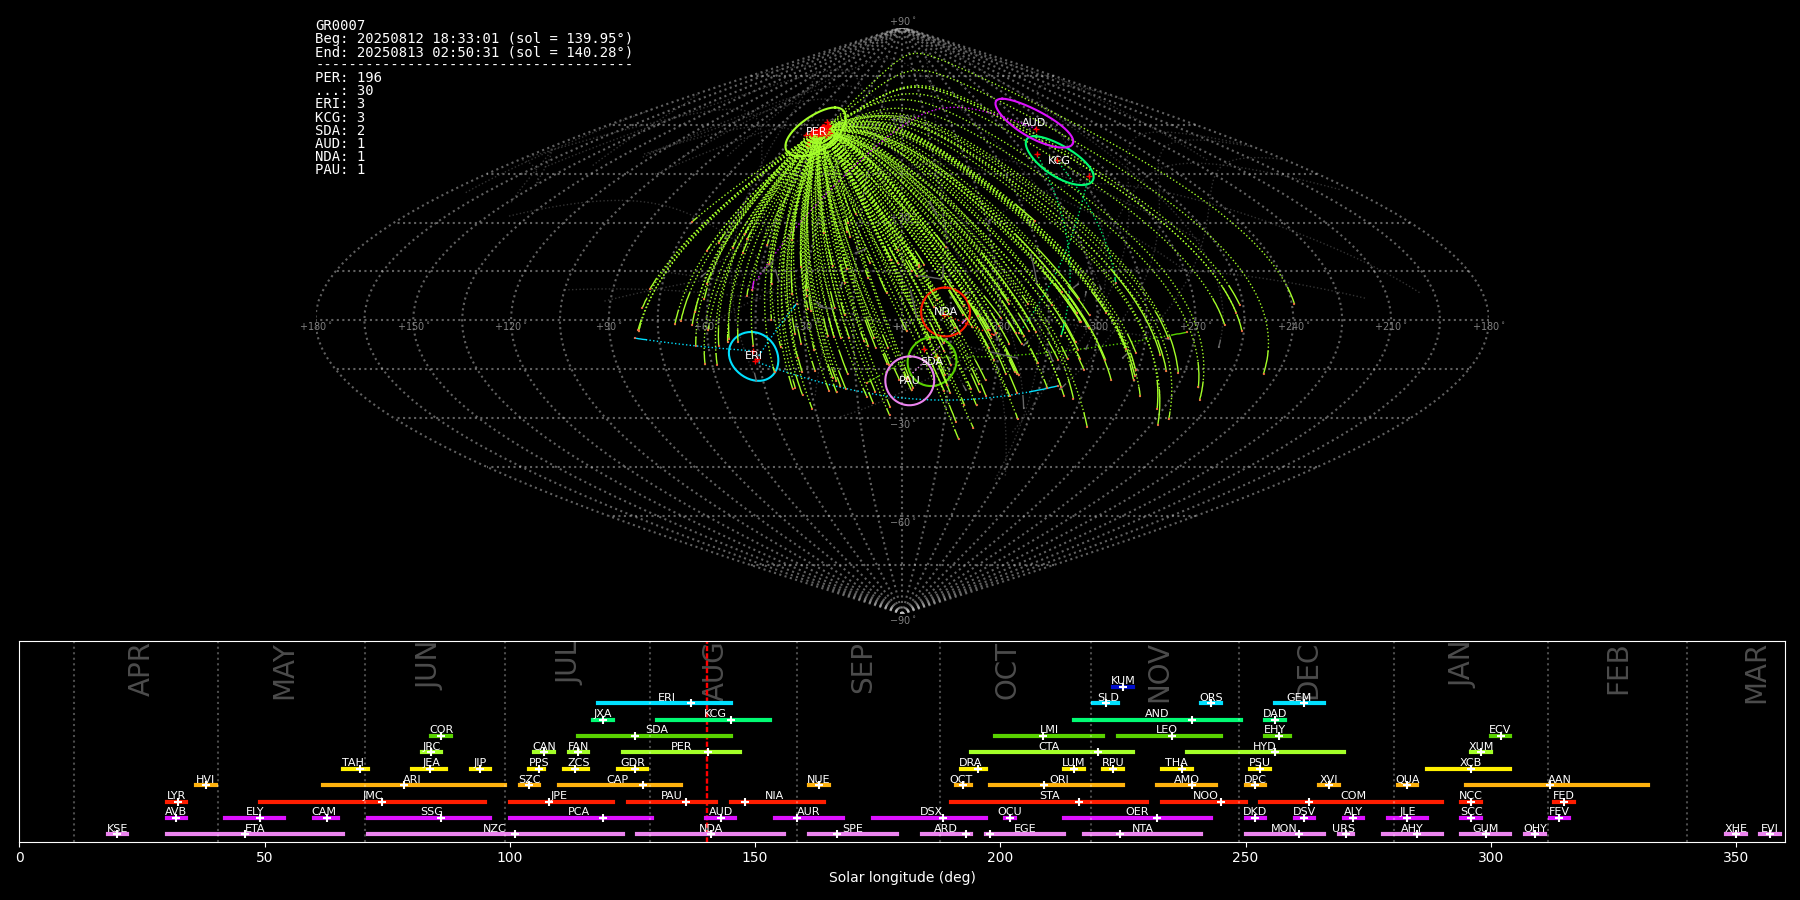Click the KSE bar in timeline
This screenshot has height=900, width=1800.
(x=117, y=834)
